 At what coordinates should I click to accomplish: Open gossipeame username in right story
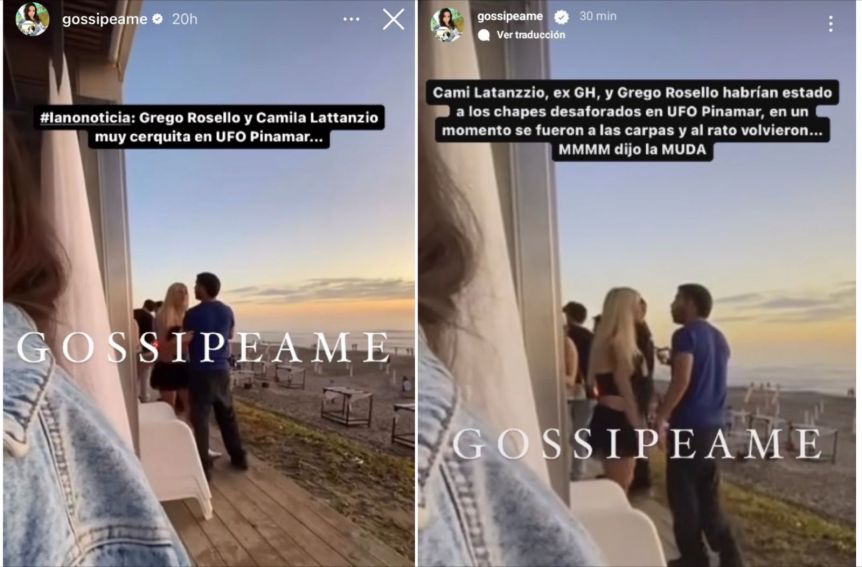(x=510, y=16)
